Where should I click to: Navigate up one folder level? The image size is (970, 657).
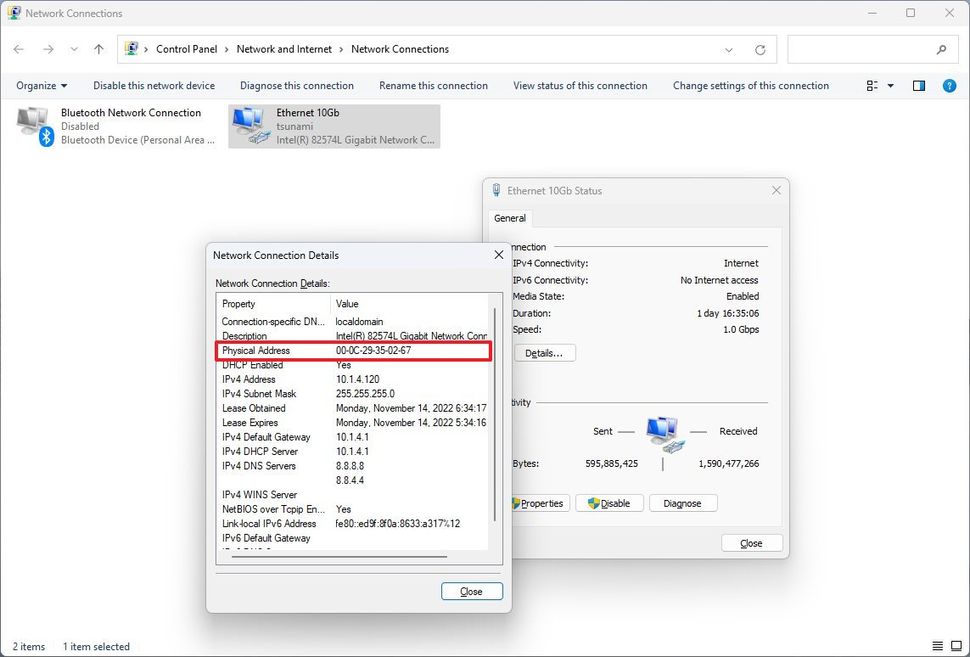(x=98, y=48)
